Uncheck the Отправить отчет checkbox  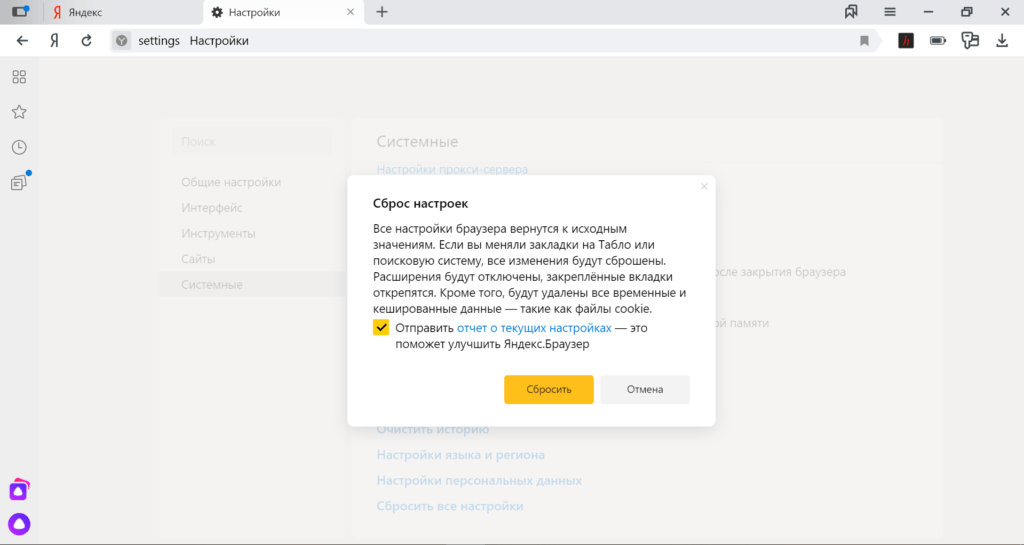point(381,328)
